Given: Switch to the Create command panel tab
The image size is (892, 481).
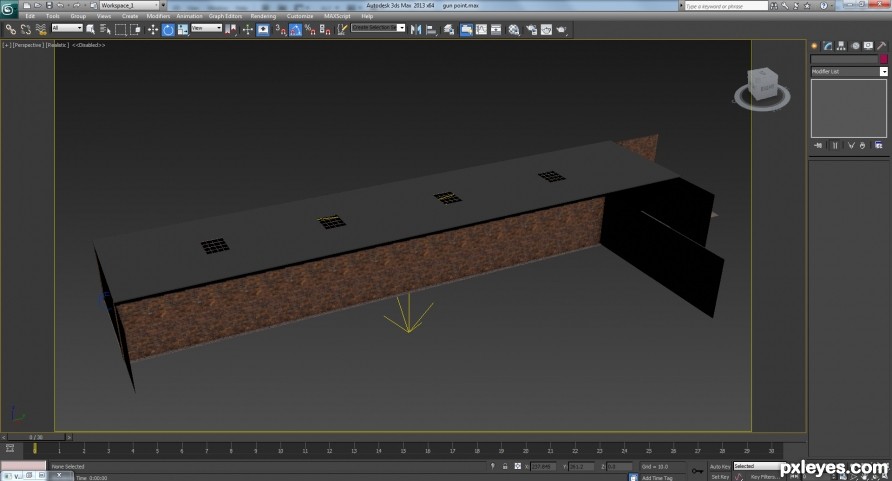Looking at the screenshot, I should [815, 46].
